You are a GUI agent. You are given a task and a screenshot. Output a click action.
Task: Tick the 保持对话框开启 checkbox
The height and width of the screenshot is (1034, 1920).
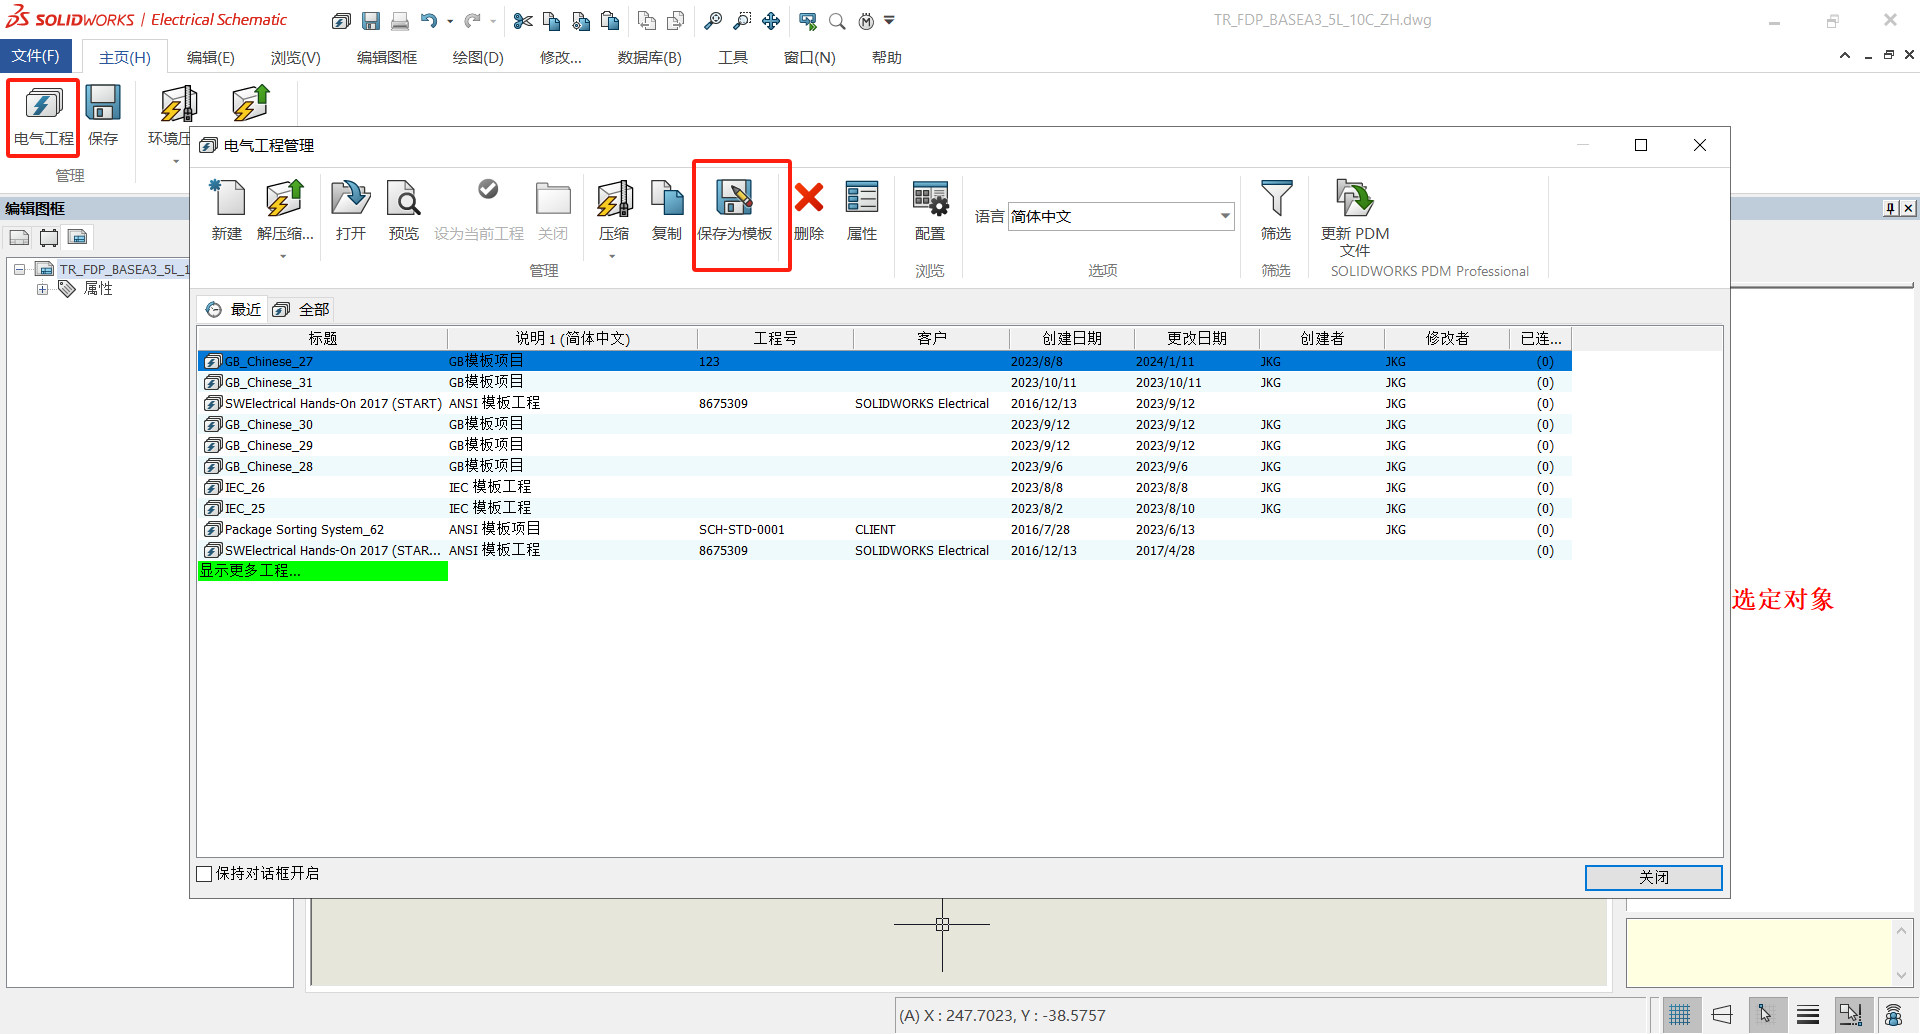[x=204, y=874]
